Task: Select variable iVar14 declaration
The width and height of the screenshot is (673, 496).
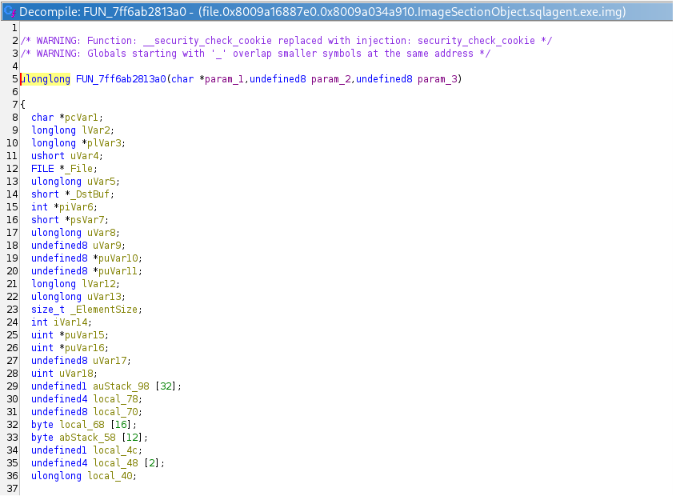Action: [x=70, y=322]
